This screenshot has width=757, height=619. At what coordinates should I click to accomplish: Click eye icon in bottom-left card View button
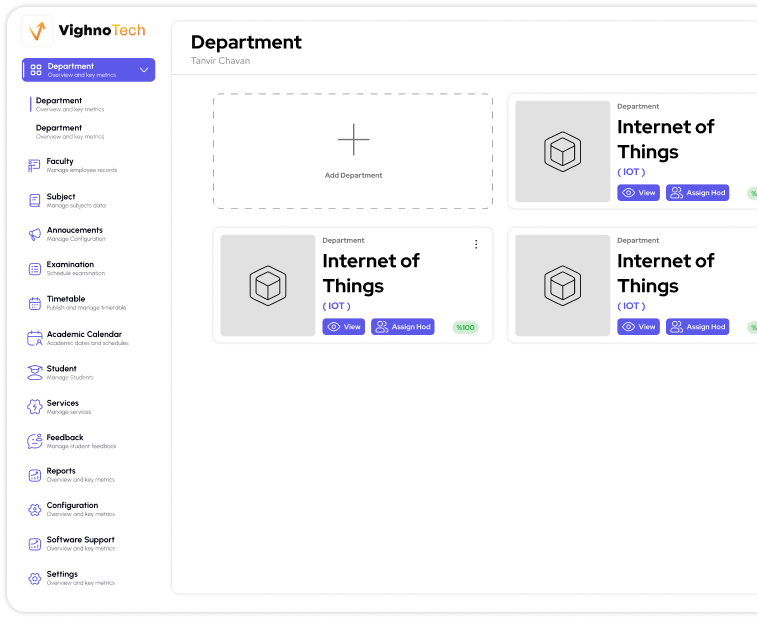coord(334,327)
